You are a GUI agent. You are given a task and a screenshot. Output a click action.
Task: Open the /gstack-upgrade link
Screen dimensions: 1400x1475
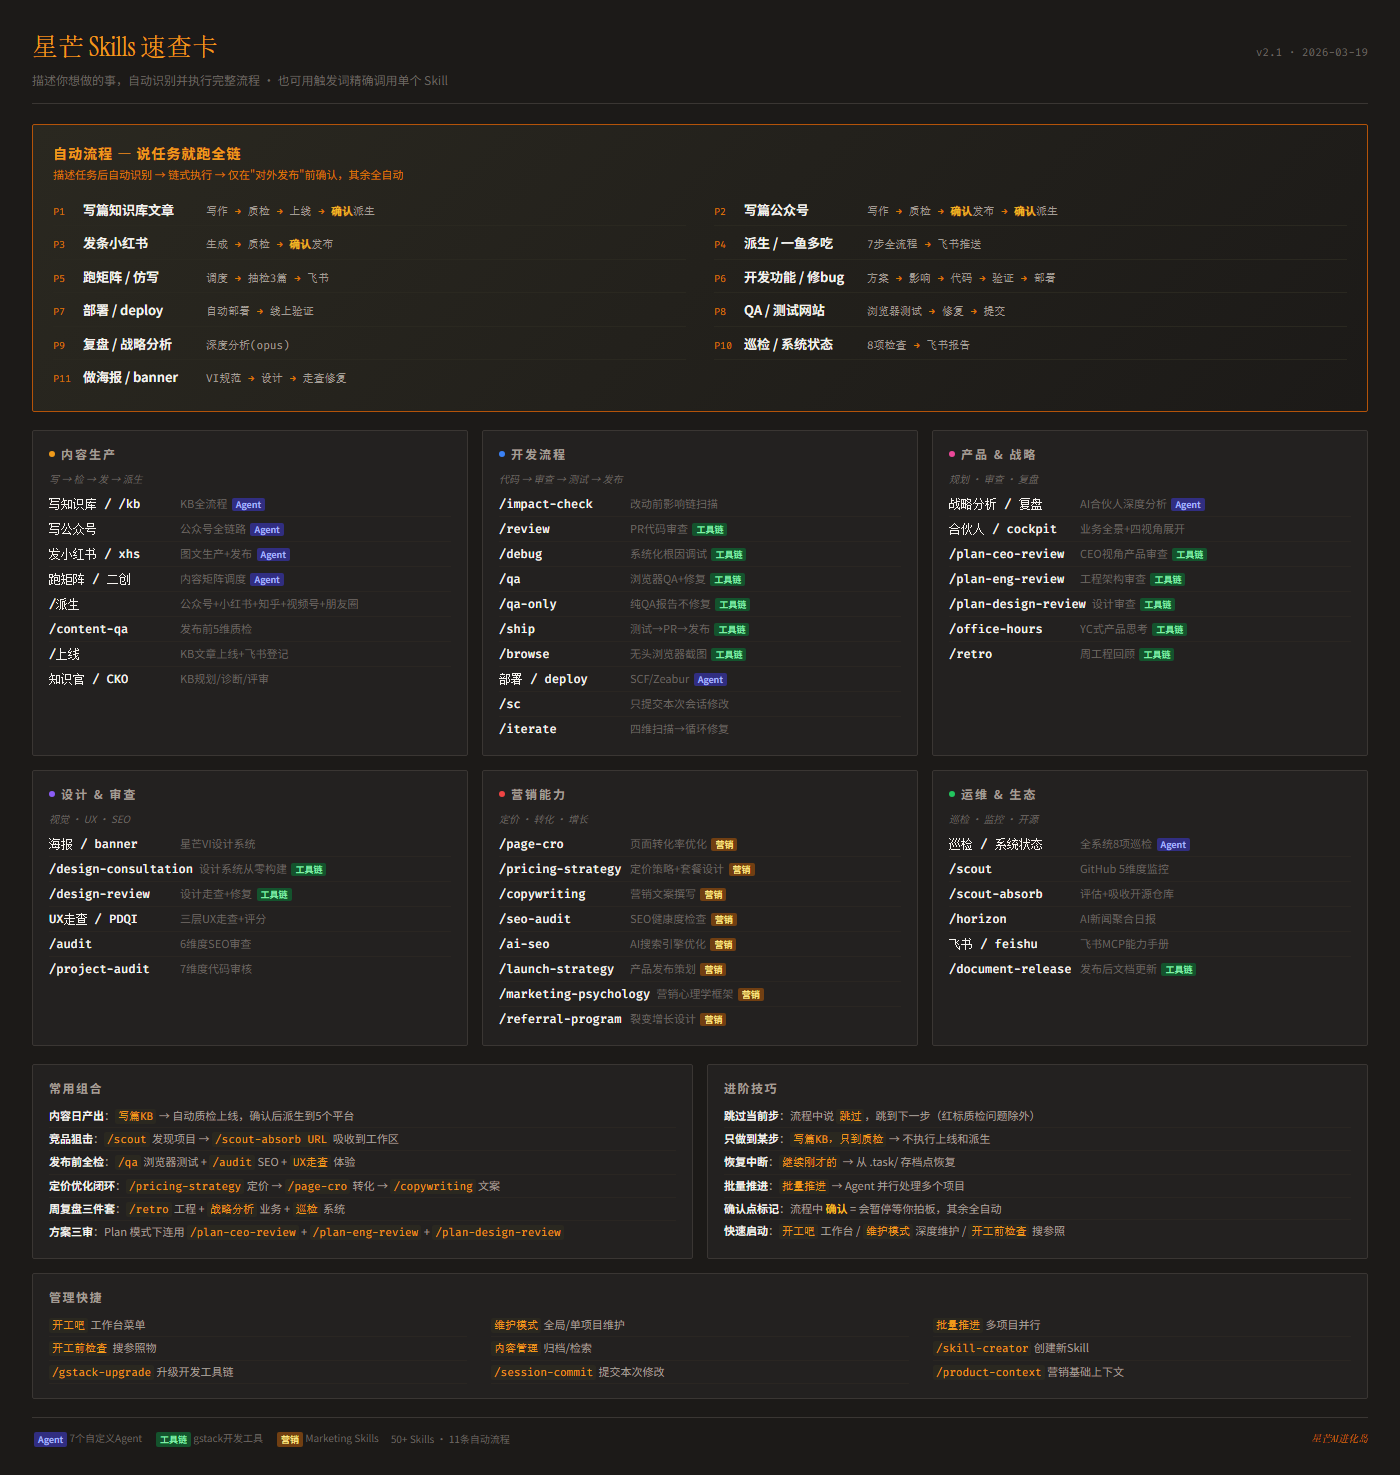coord(100,1371)
